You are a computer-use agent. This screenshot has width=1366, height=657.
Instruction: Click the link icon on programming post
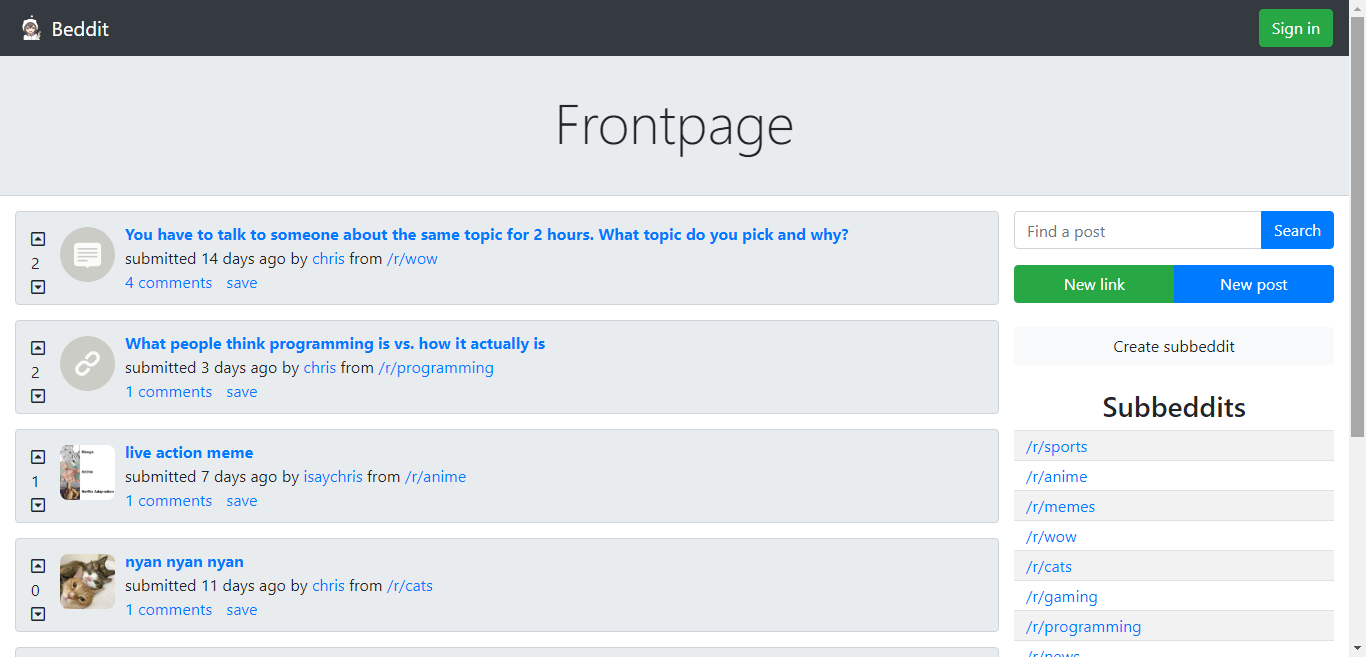click(88, 363)
